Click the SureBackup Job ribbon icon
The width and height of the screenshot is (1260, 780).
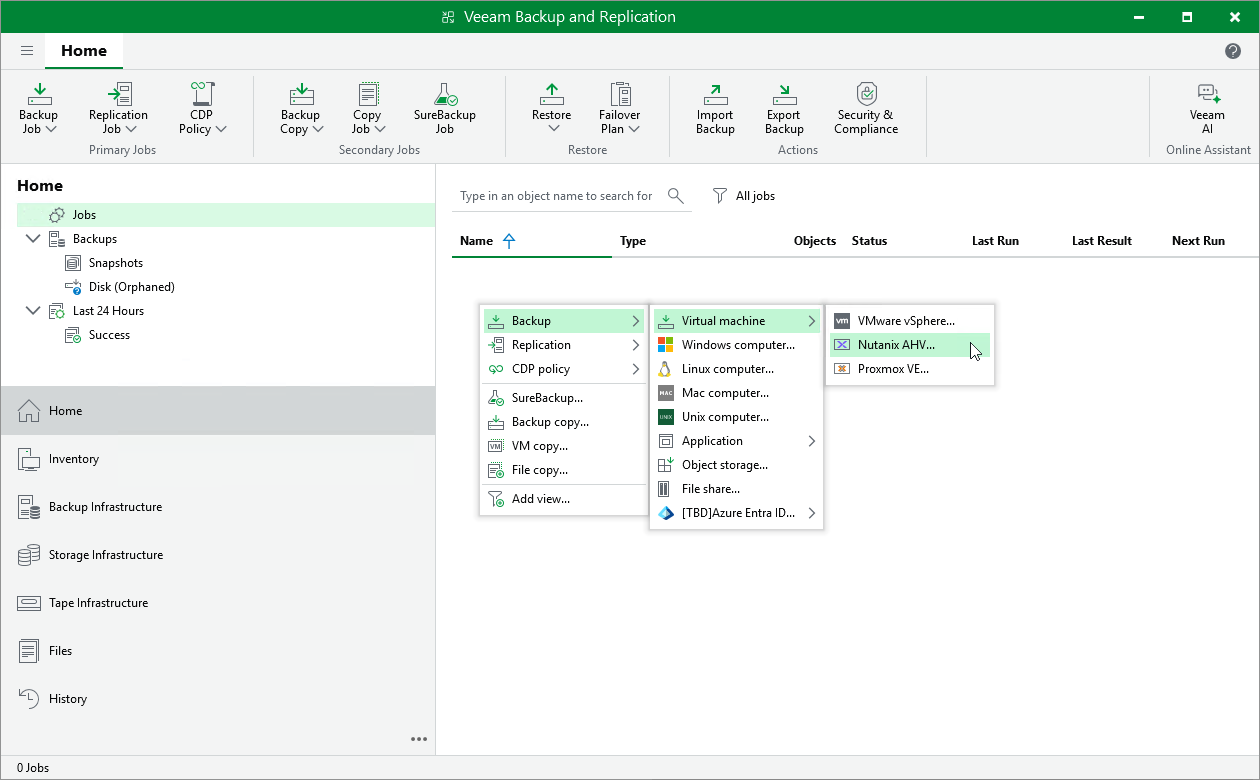coord(444,108)
